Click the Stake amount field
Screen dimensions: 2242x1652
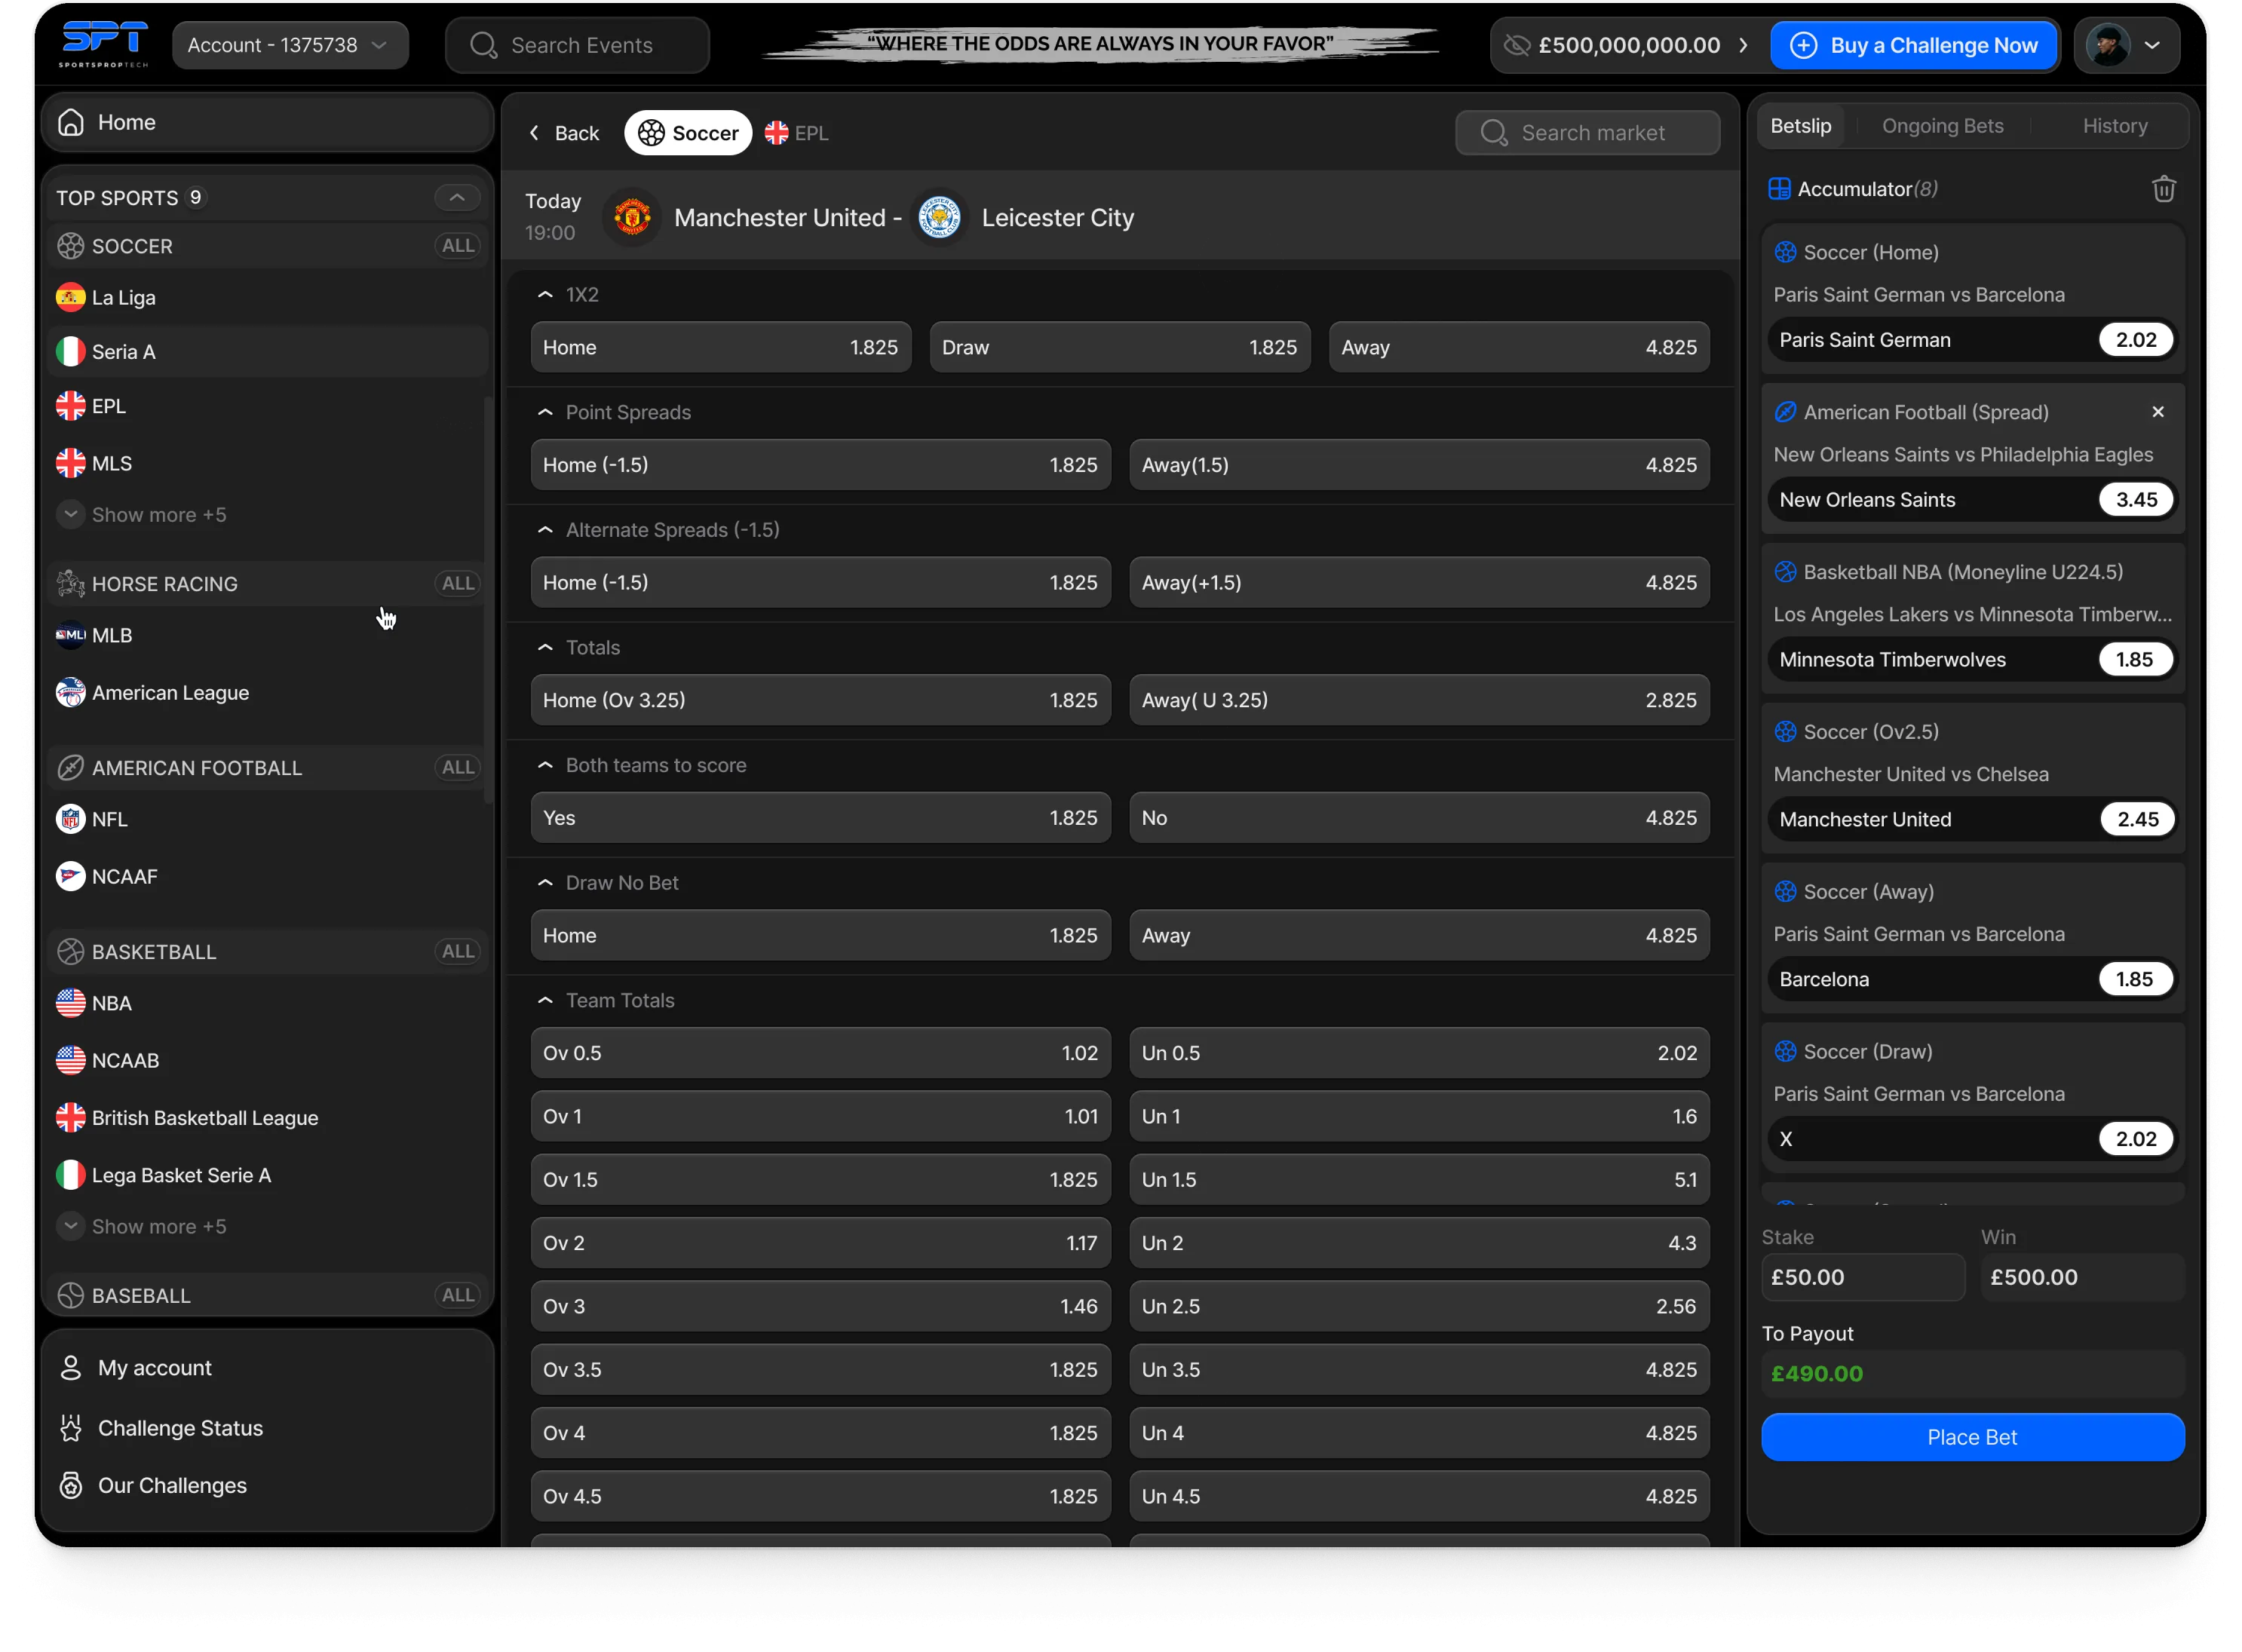(x=1862, y=1277)
